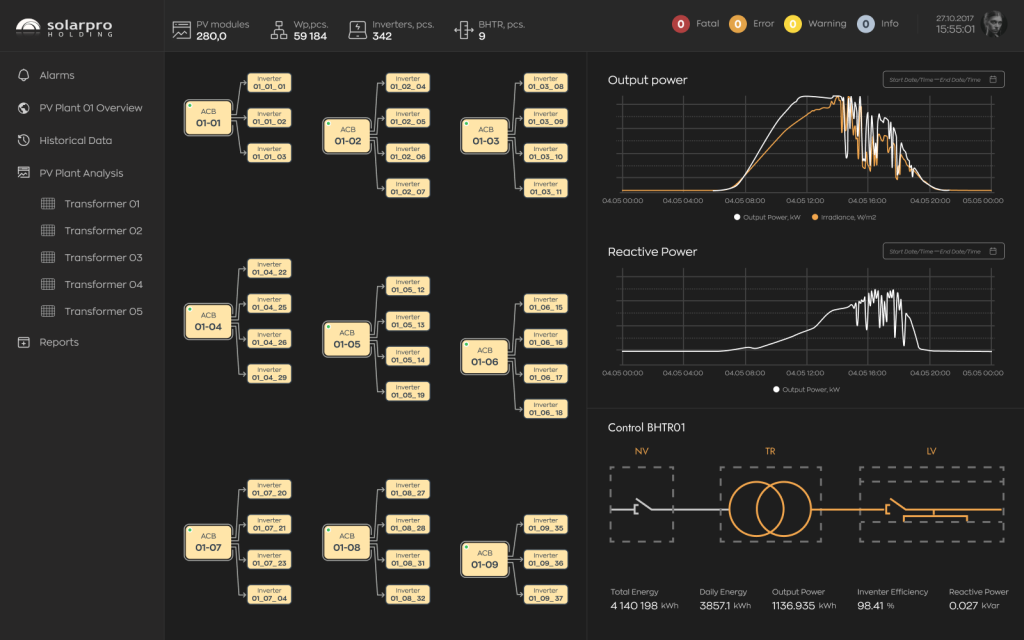Open Transformer 03 in sidebar
Viewport: 1024px width, 640px height.
coord(103,258)
